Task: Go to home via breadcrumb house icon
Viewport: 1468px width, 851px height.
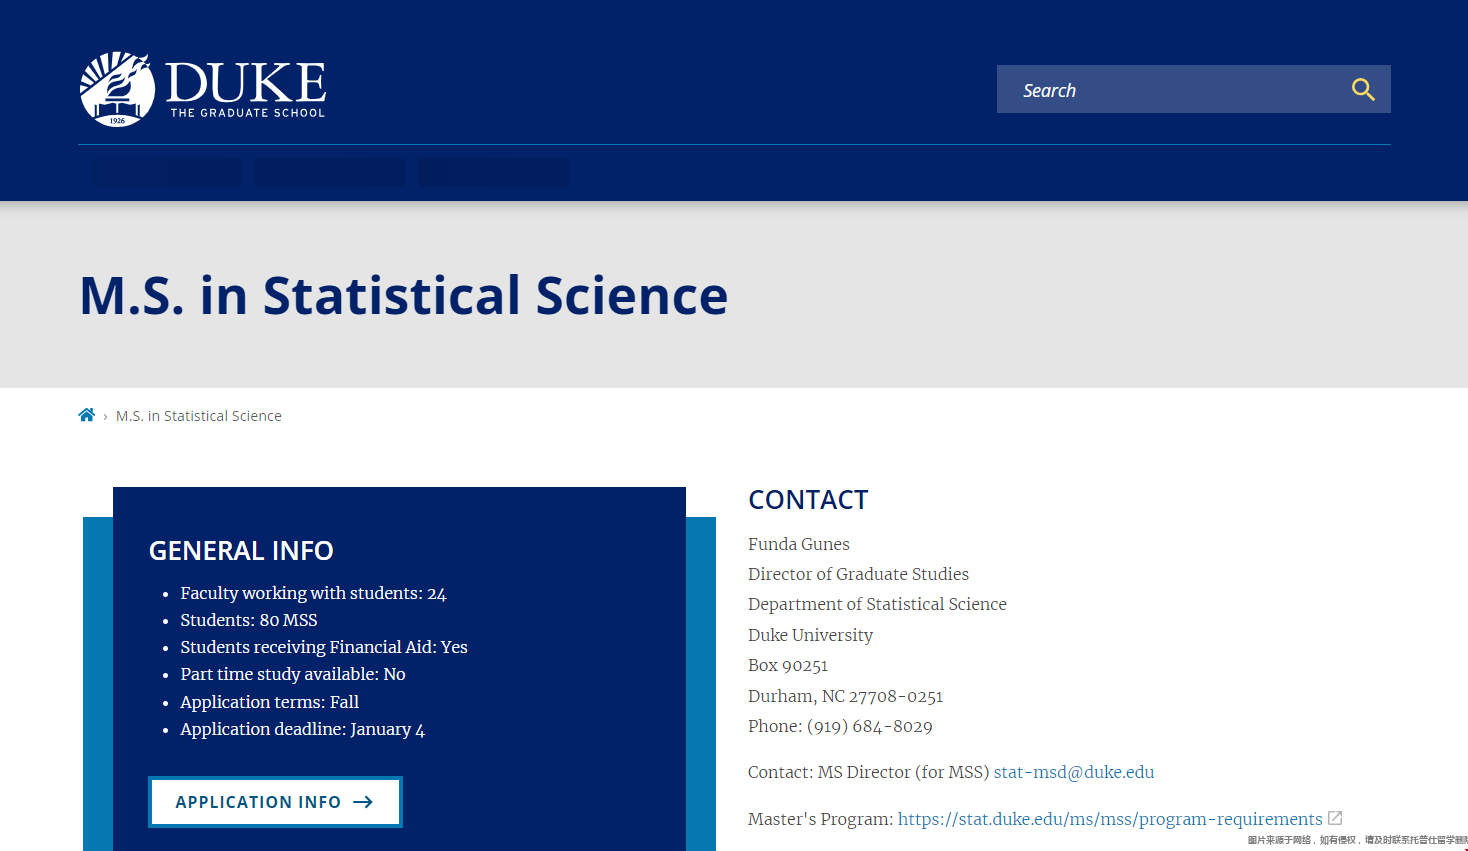Action: pos(87,415)
